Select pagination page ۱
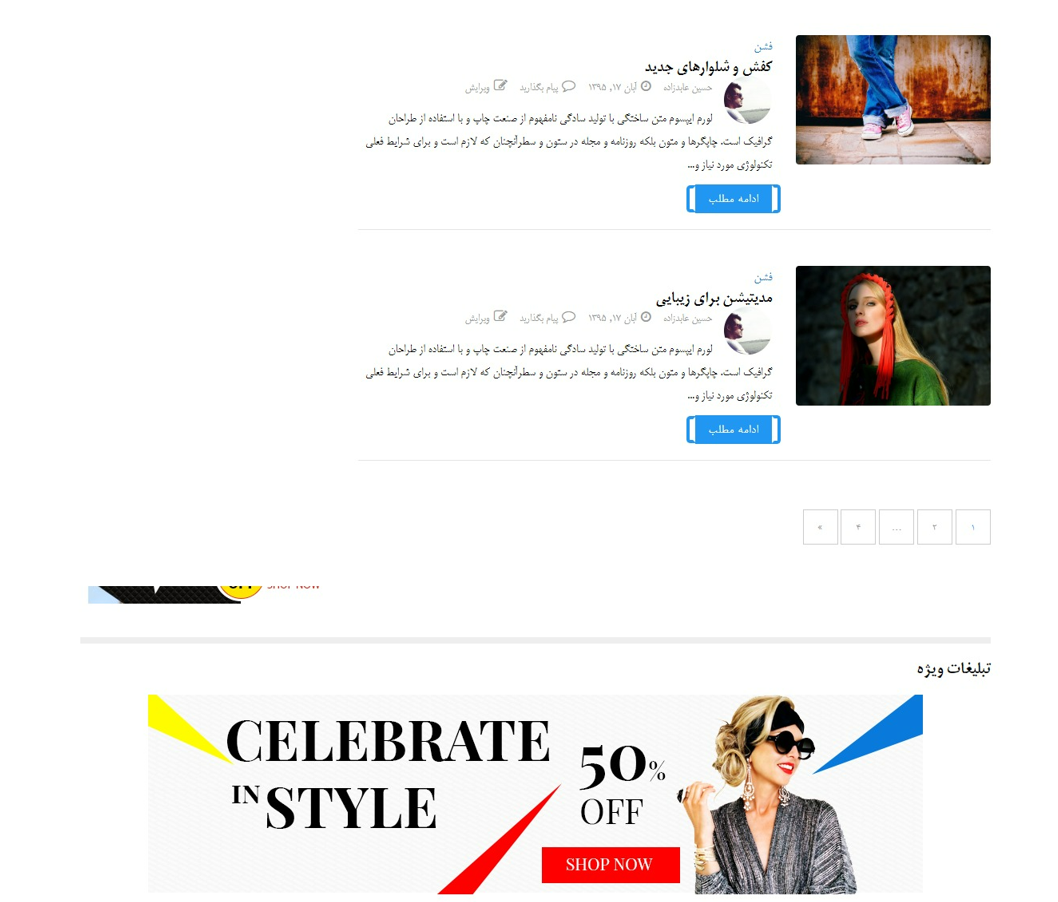Screen dimensions: 1058x902 point(973,527)
